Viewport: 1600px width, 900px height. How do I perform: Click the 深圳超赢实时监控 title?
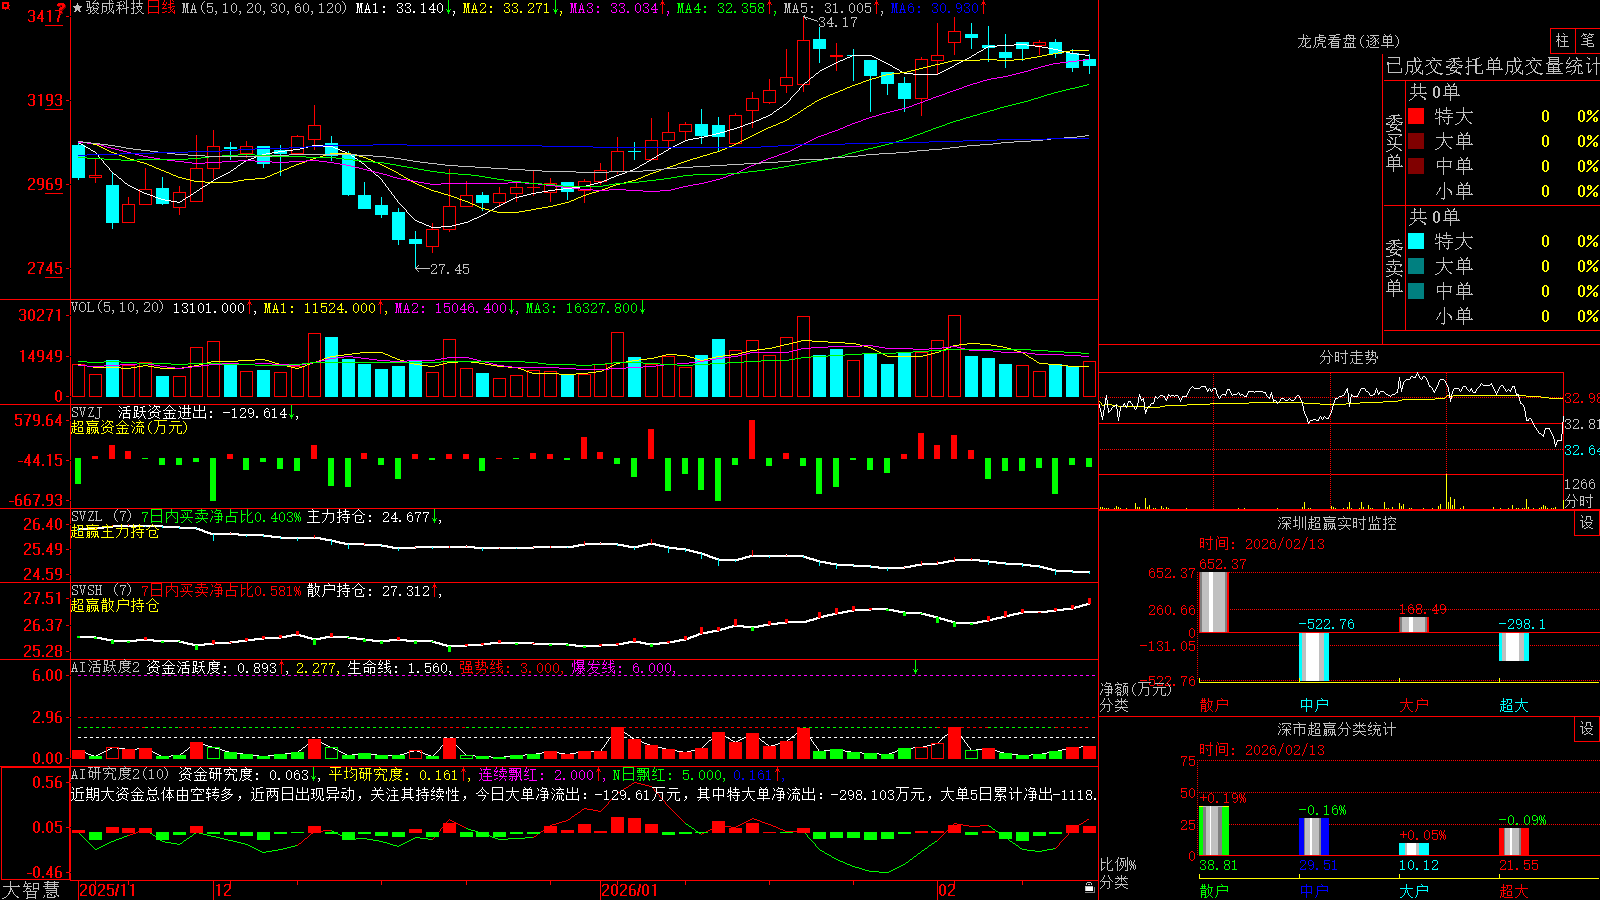coord(1337,523)
